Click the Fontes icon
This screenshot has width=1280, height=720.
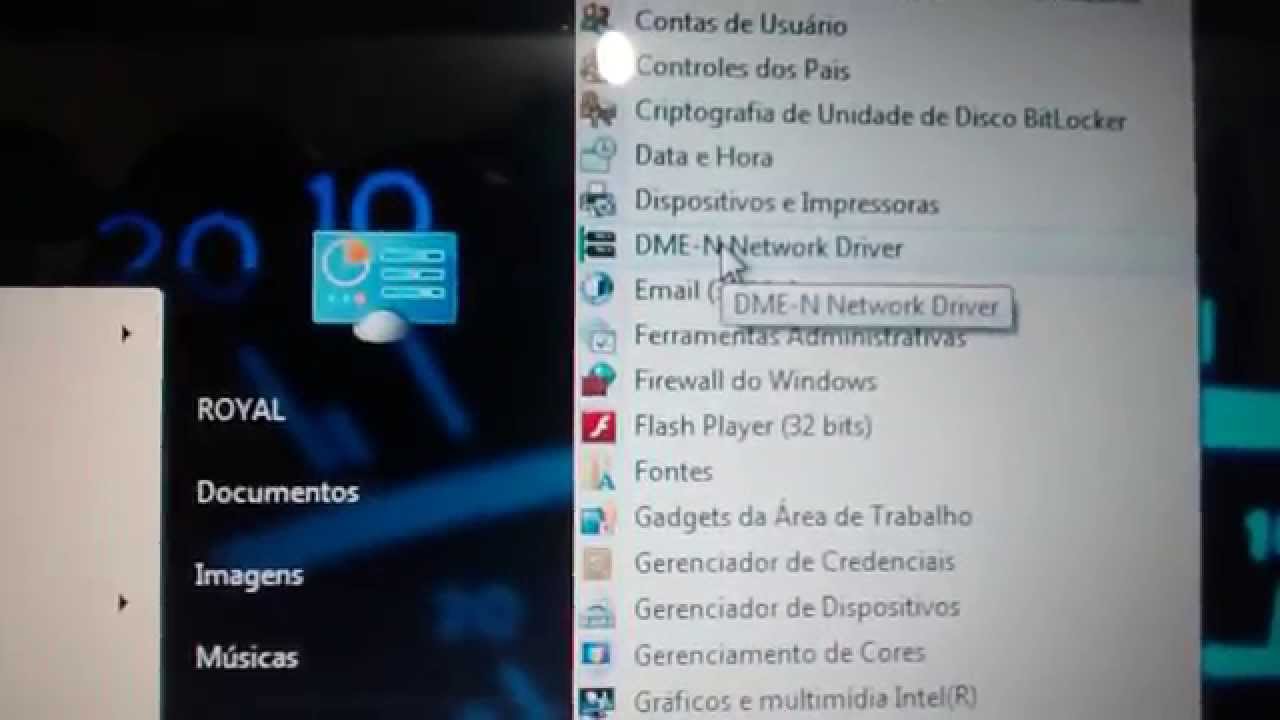click(x=598, y=471)
